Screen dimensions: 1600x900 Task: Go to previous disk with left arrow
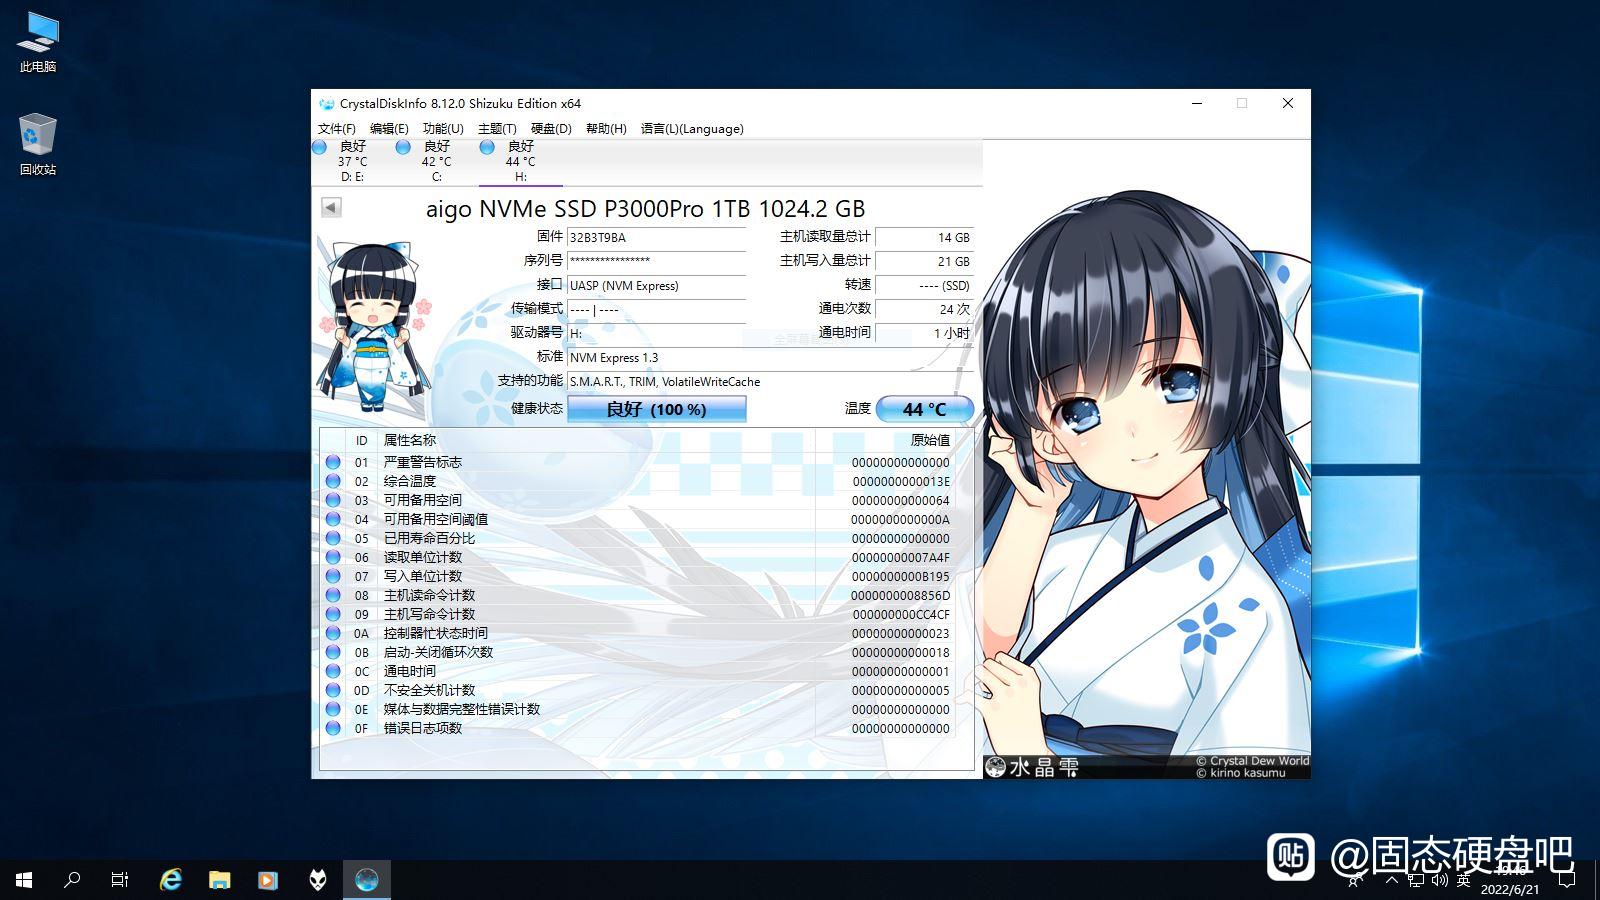(x=331, y=207)
